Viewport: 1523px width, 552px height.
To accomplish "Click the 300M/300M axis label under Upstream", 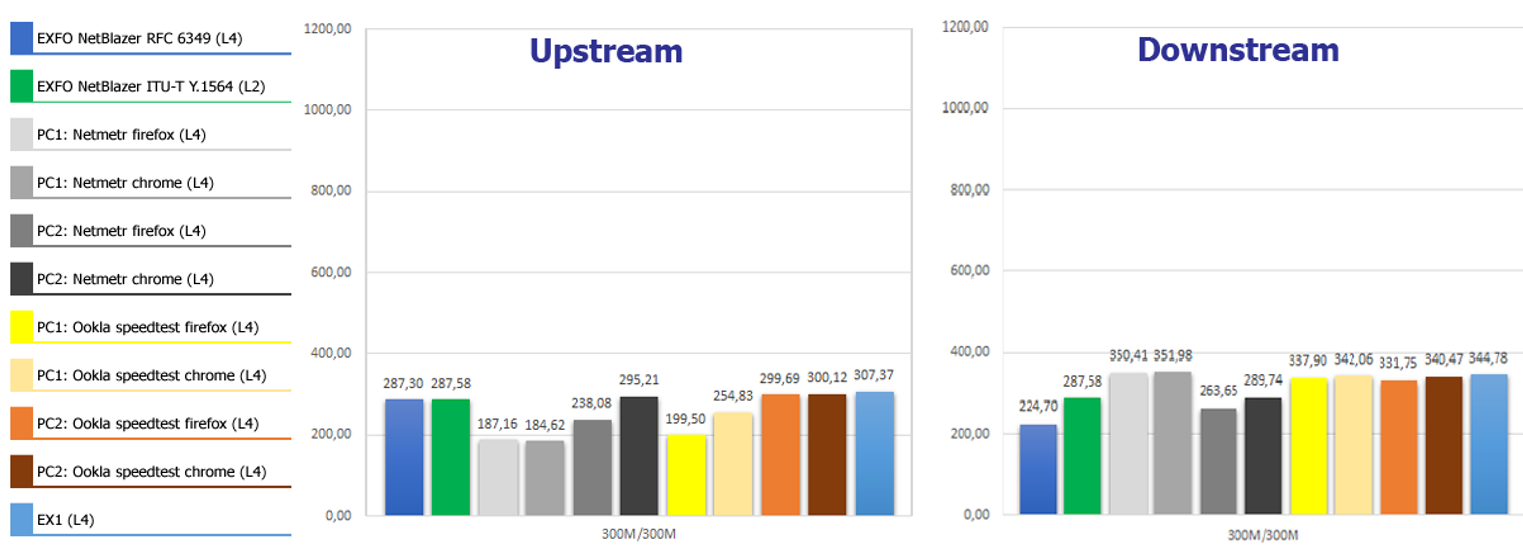I will 640,534.
